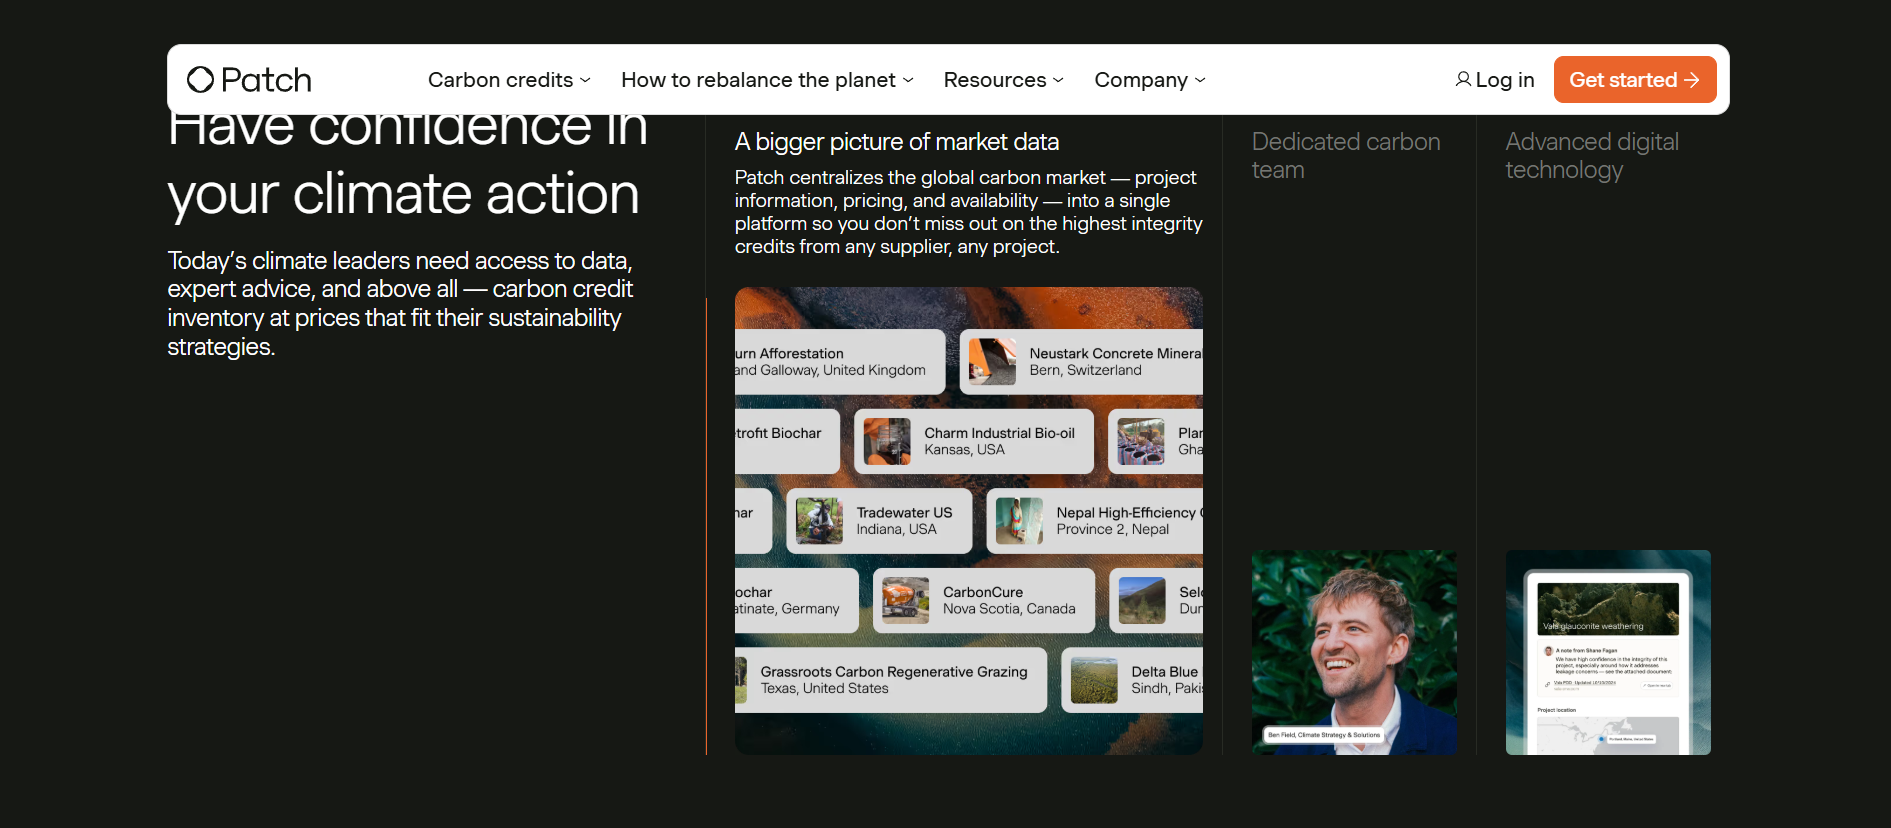
Task: Click the CarbonCure truck icon
Action: click(x=906, y=601)
